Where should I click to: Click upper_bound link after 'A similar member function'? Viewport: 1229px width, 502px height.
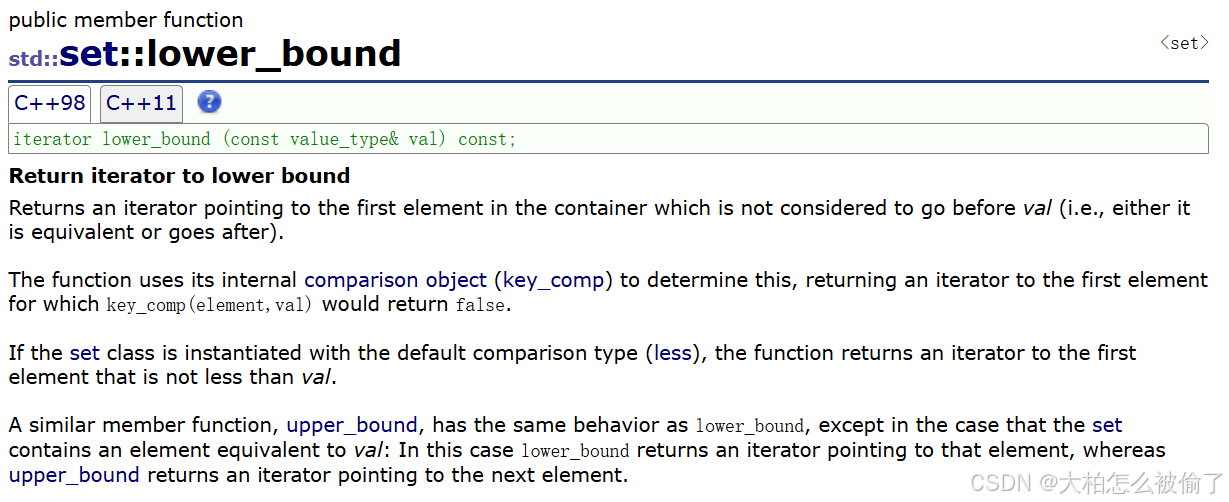click(x=352, y=425)
